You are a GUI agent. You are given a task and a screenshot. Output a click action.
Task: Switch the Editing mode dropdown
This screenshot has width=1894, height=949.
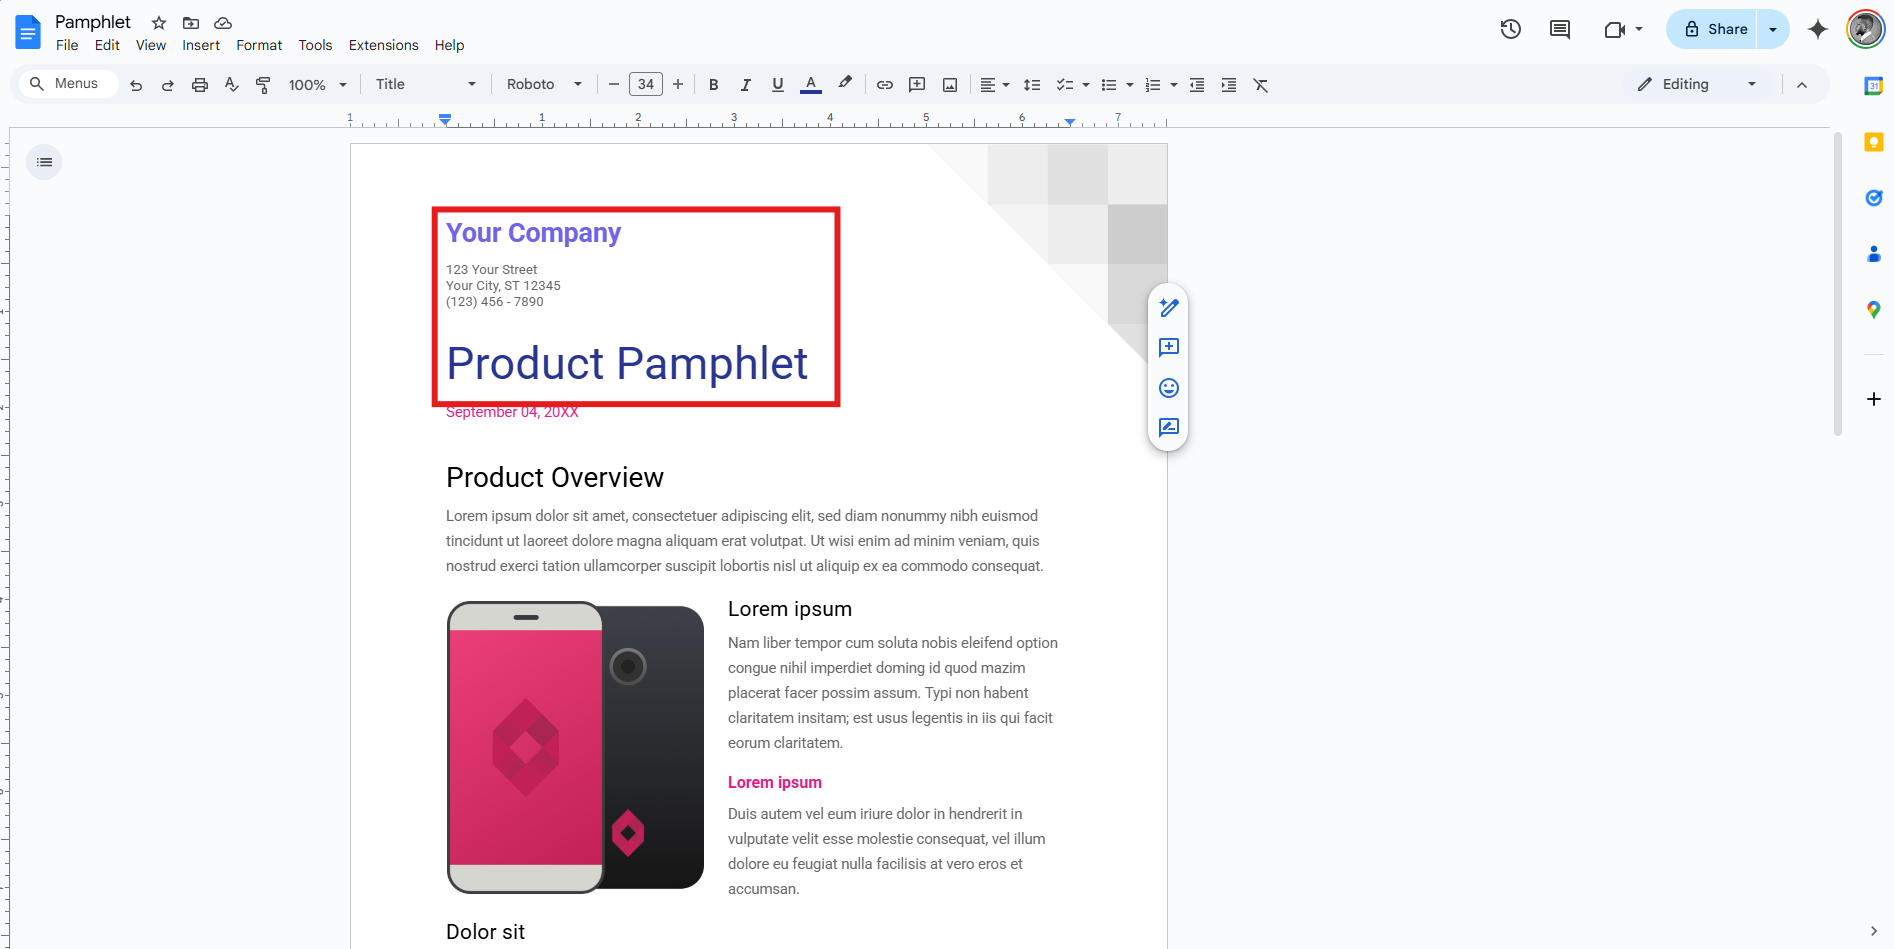coord(1697,84)
